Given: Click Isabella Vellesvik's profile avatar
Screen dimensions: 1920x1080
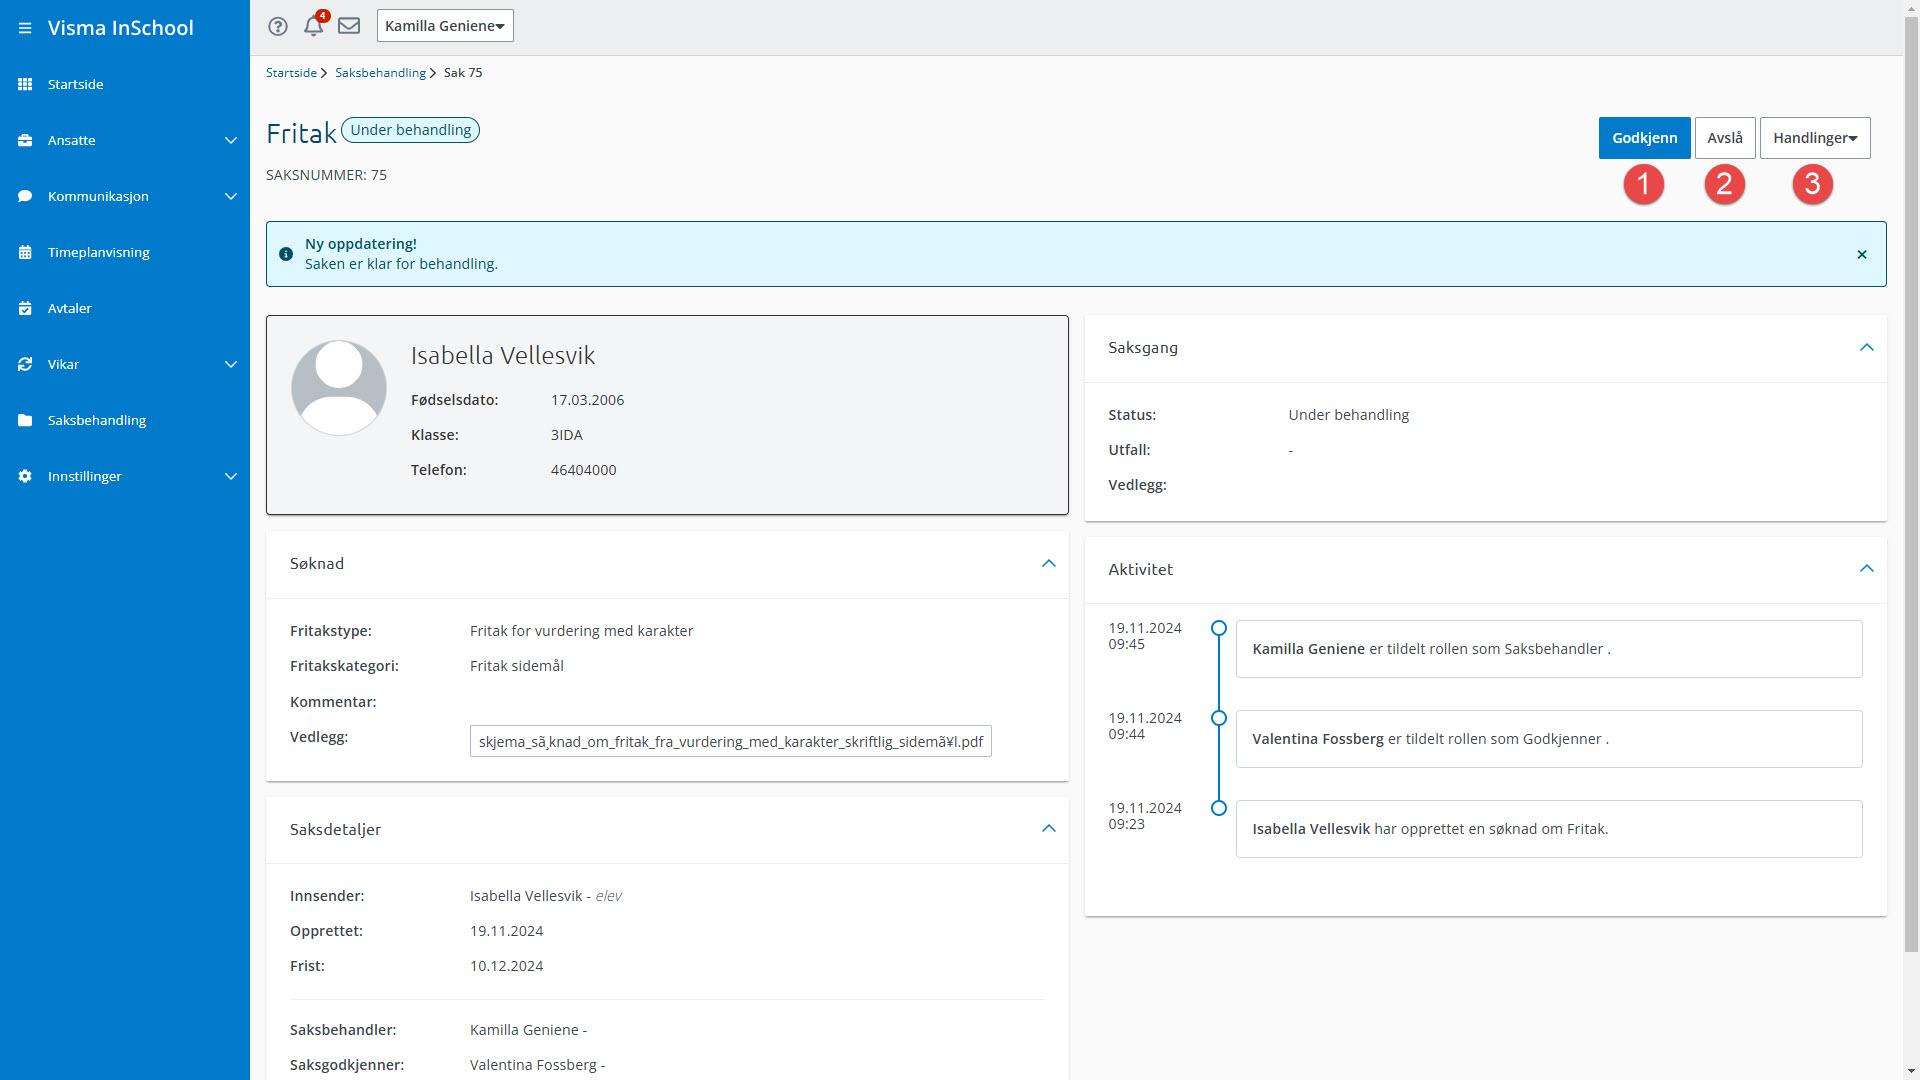Looking at the screenshot, I should [339, 388].
